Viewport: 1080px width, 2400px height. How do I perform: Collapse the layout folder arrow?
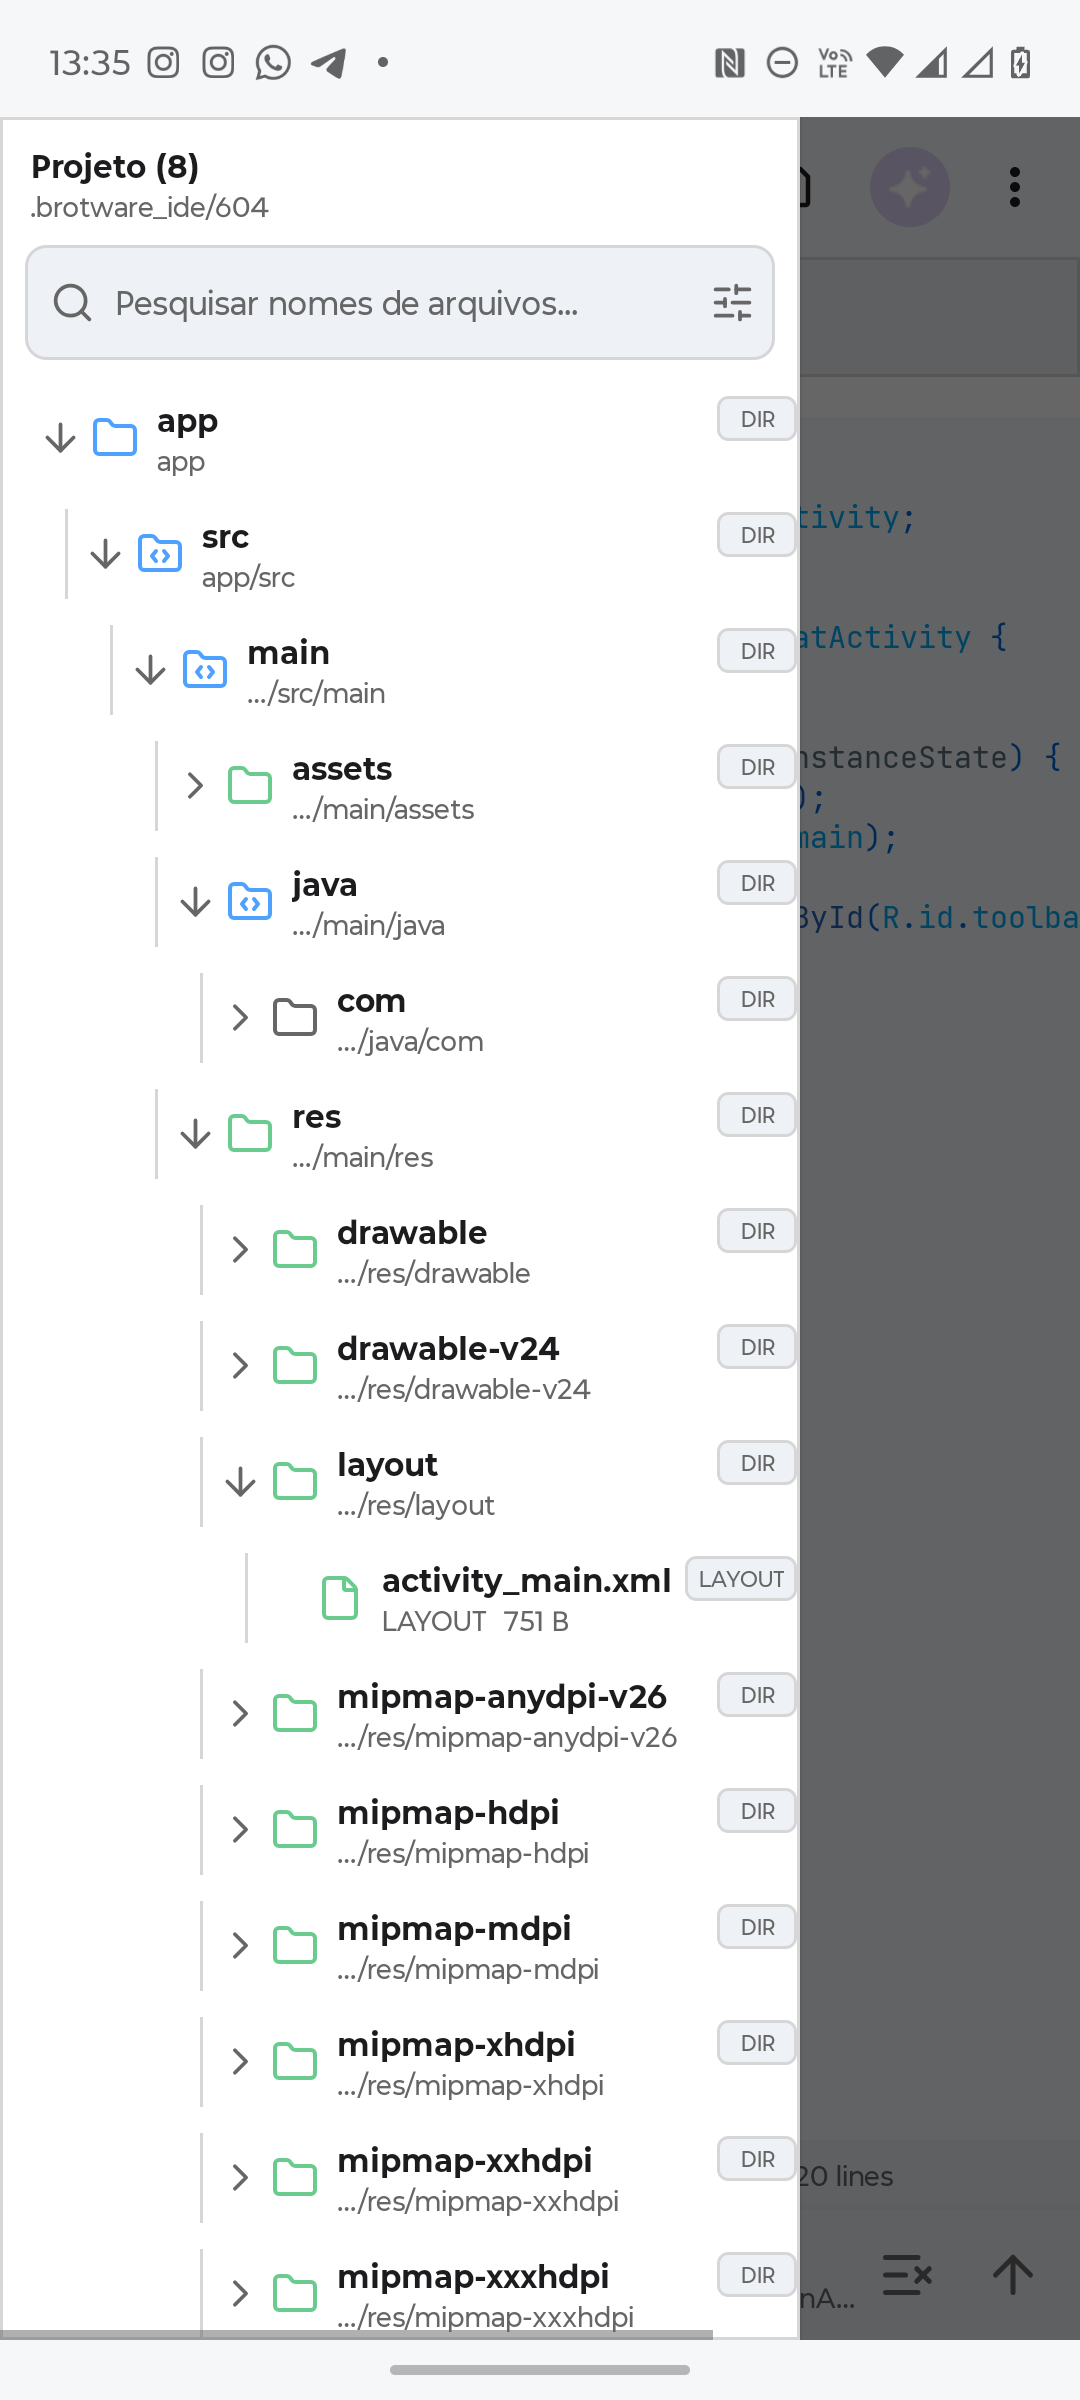(x=240, y=1481)
